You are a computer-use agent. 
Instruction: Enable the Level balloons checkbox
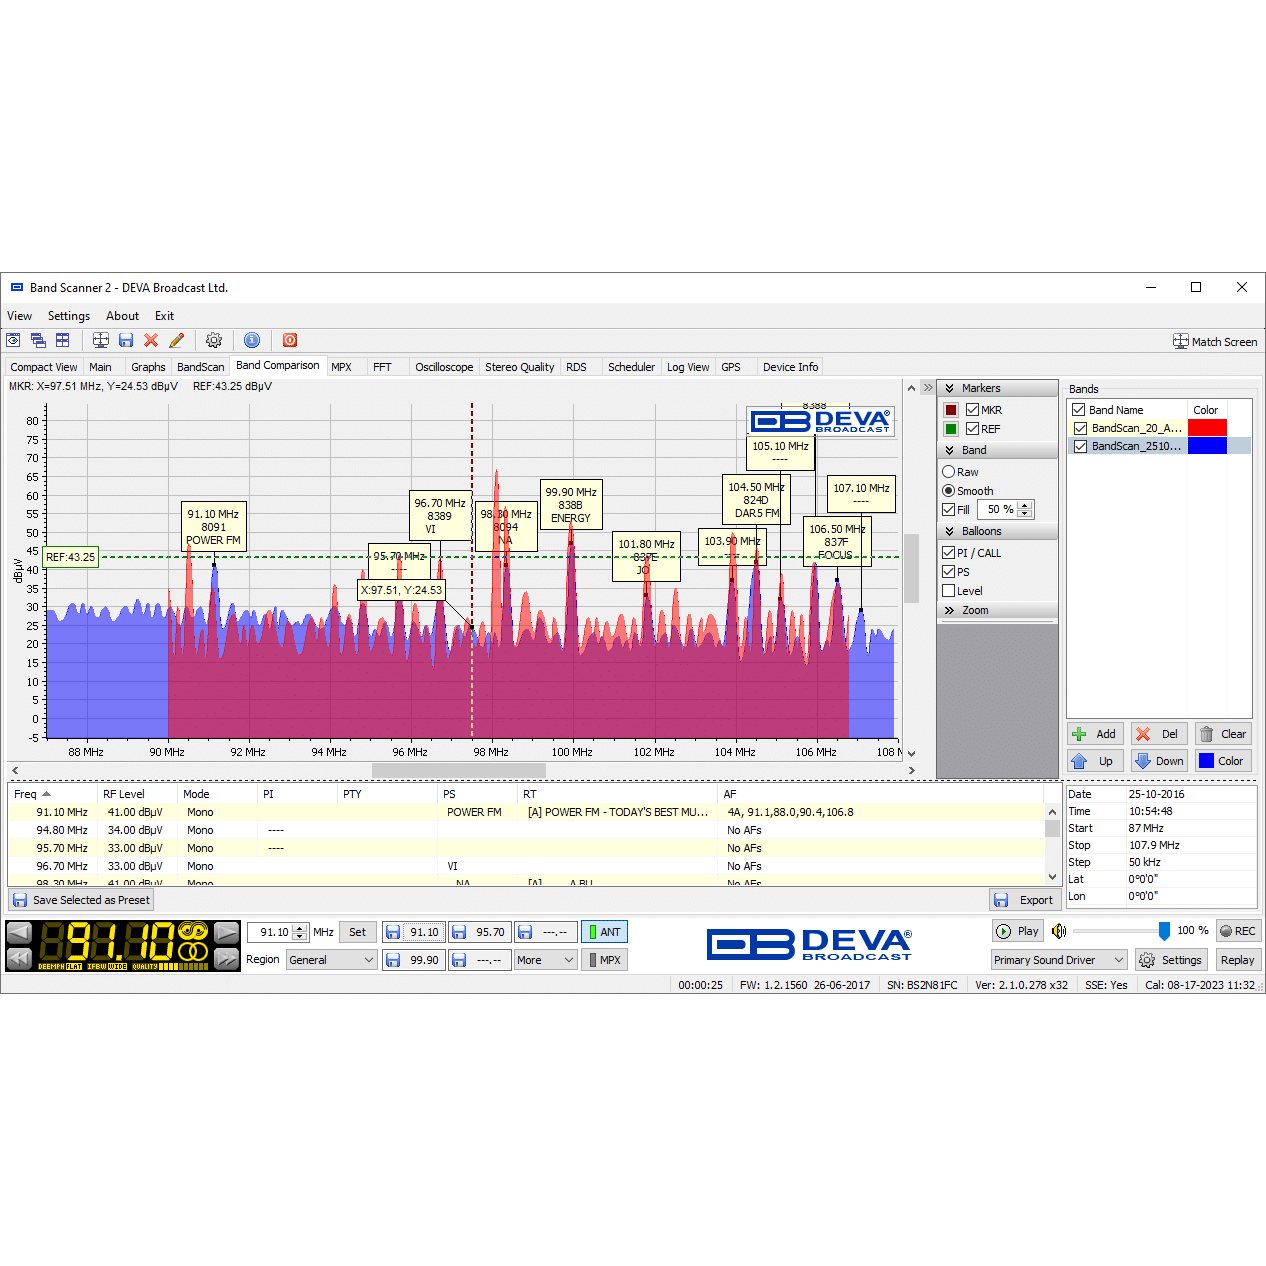pos(948,591)
